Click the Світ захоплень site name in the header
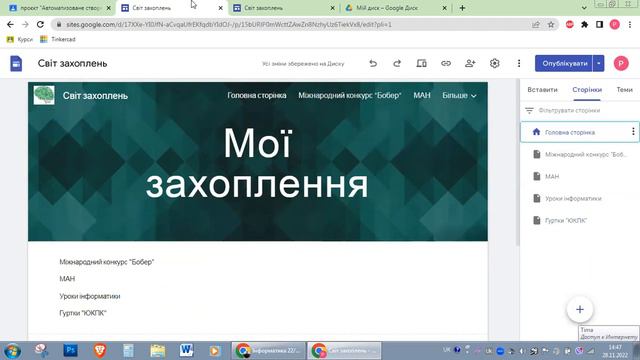The height and width of the screenshot is (360, 640). pyautogui.click(x=95, y=96)
